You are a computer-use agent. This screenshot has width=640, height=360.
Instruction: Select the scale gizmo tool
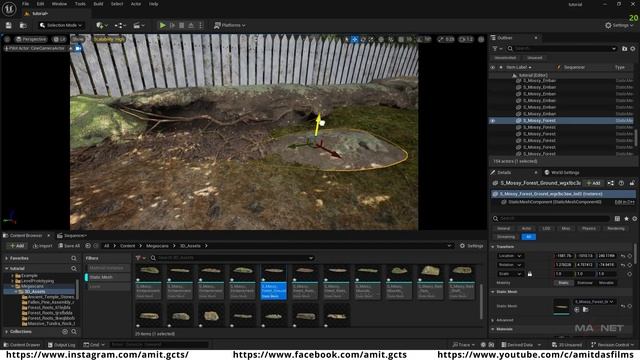[371, 39]
